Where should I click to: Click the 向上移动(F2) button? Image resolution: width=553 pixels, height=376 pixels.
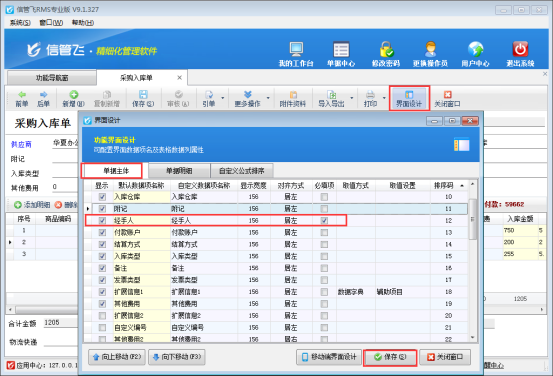tap(117, 357)
